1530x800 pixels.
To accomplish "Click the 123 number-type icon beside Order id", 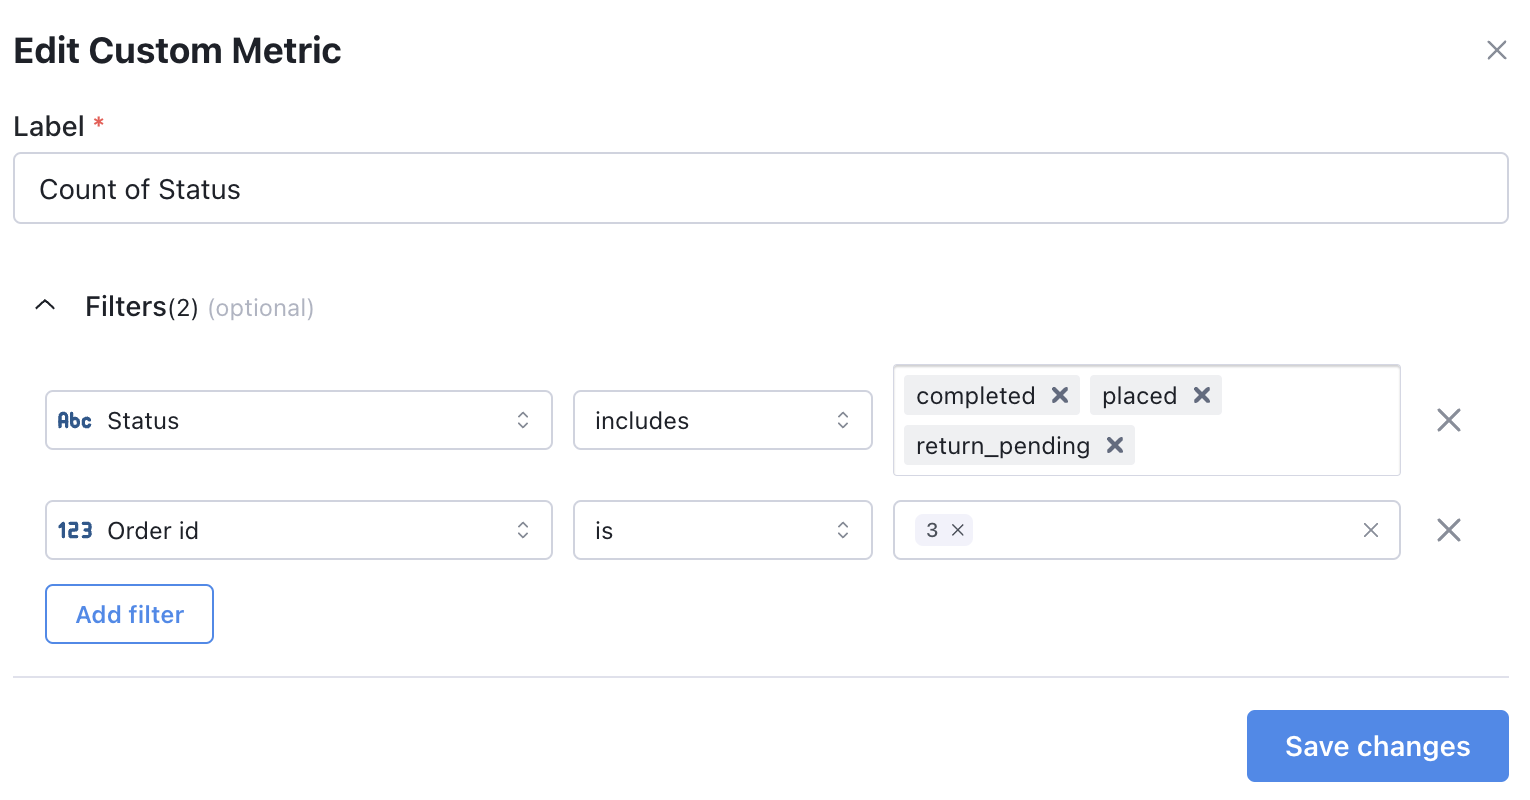I will [74, 530].
